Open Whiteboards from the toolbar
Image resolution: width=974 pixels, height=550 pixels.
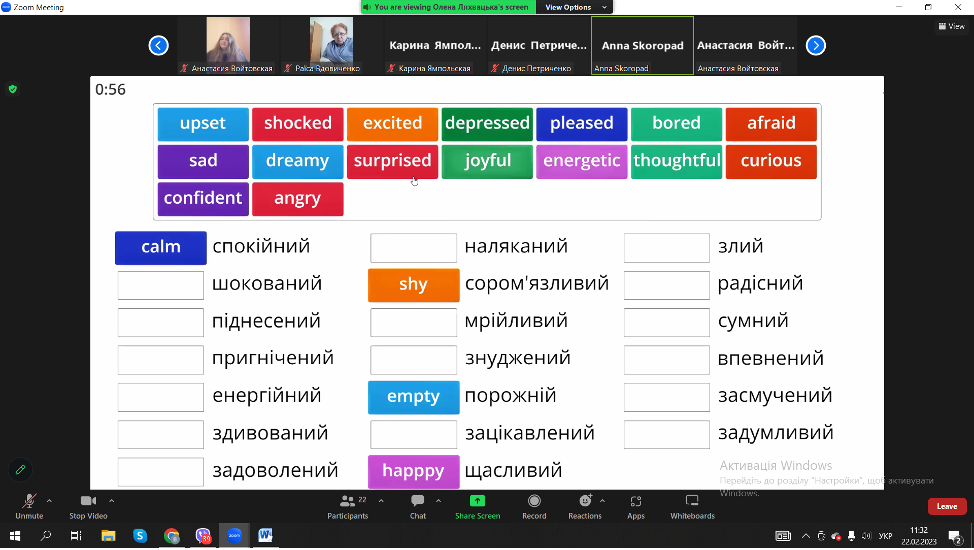[x=692, y=502]
